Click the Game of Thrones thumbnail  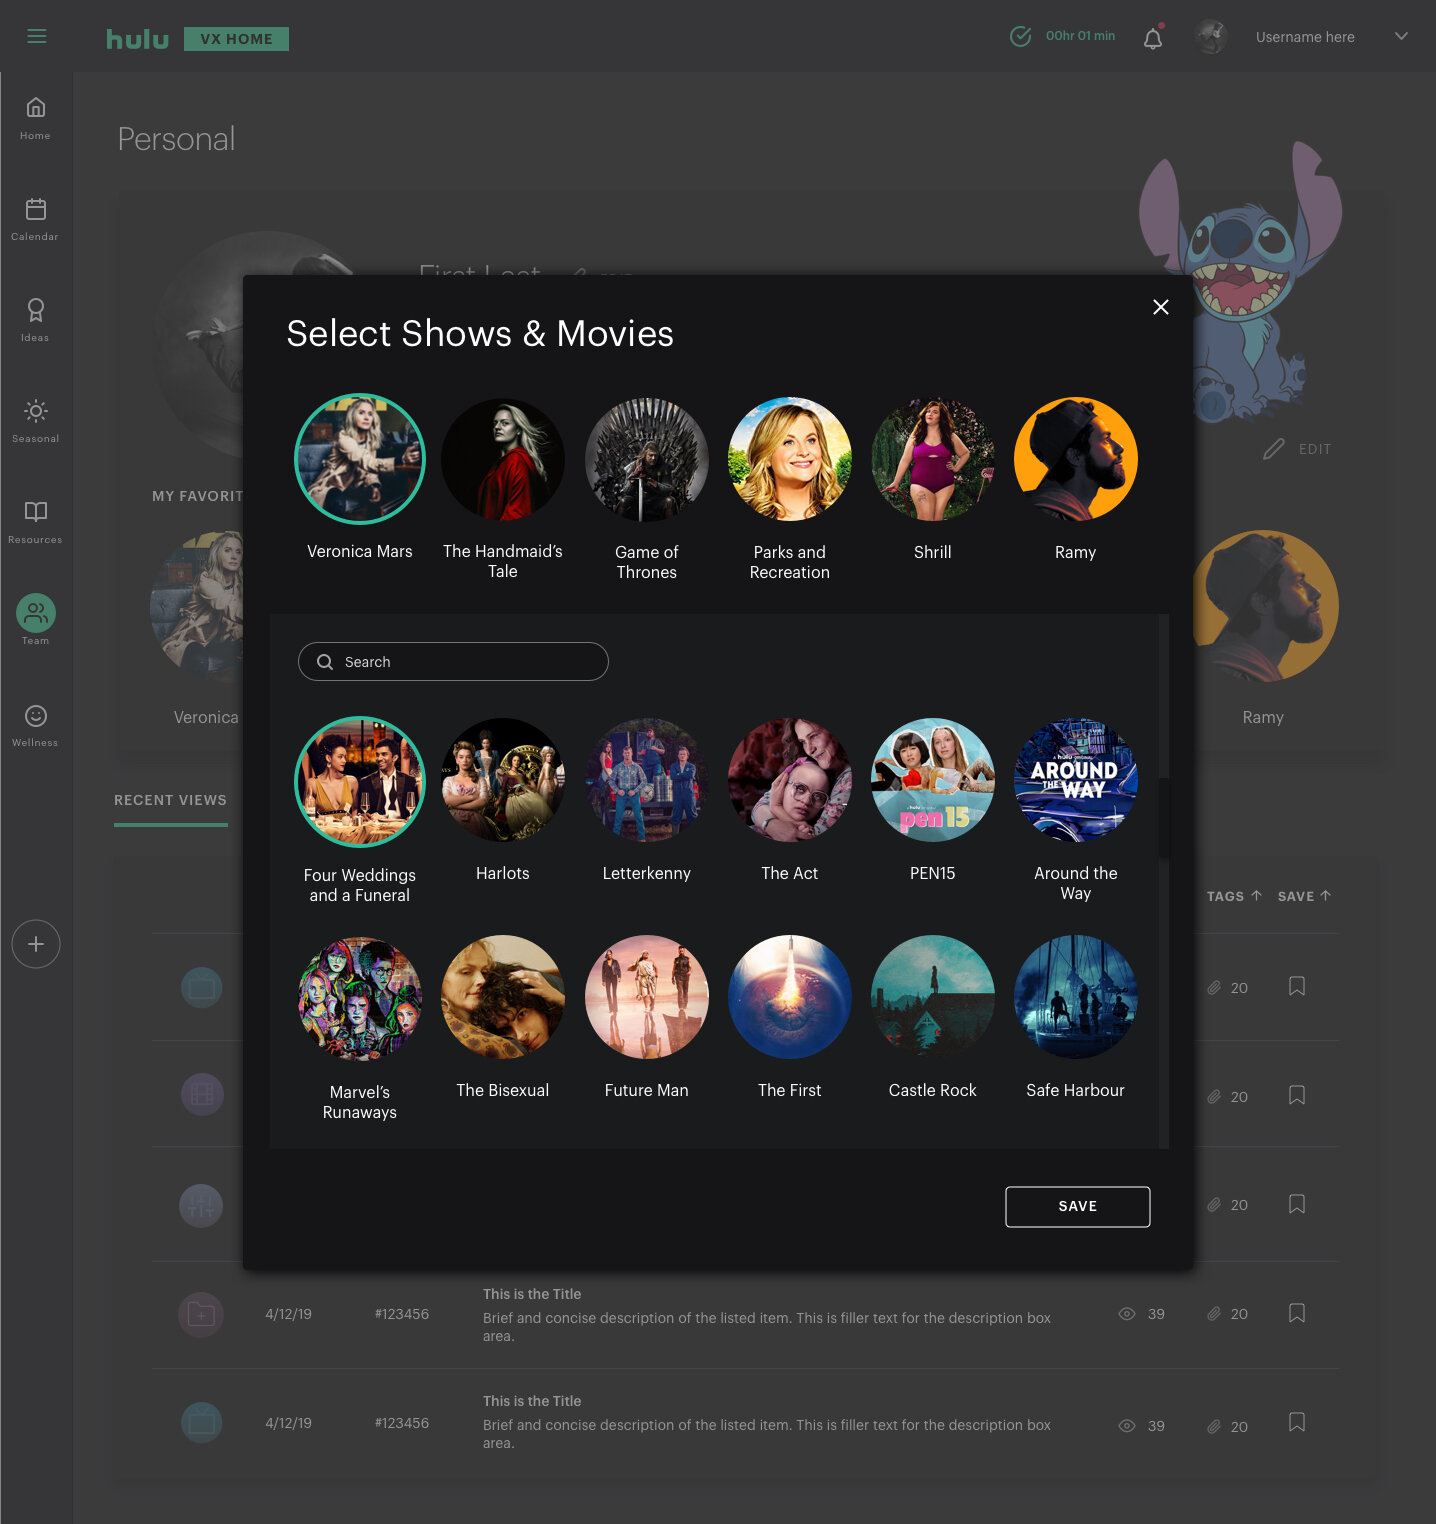click(x=647, y=459)
